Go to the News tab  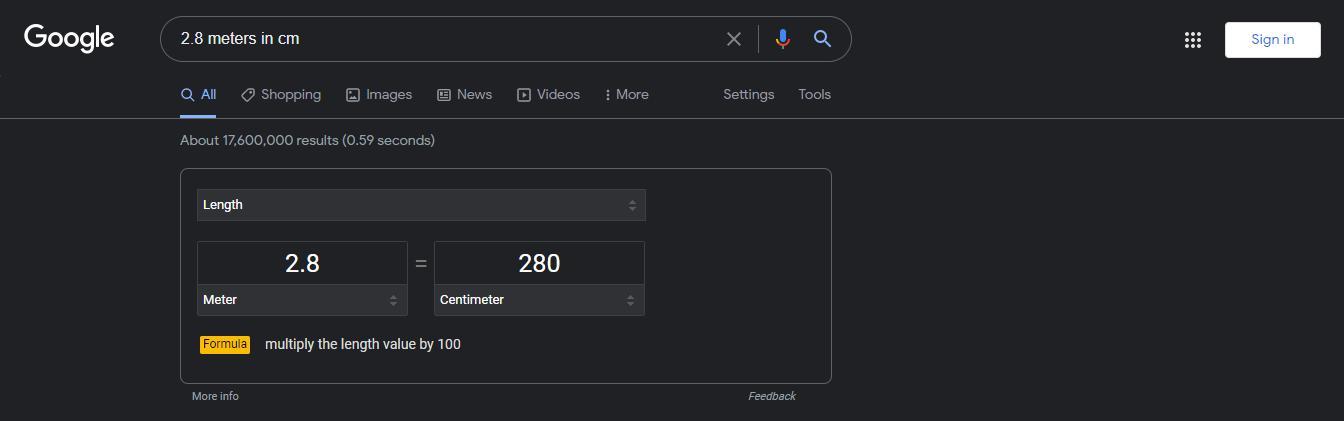(x=464, y=95)
